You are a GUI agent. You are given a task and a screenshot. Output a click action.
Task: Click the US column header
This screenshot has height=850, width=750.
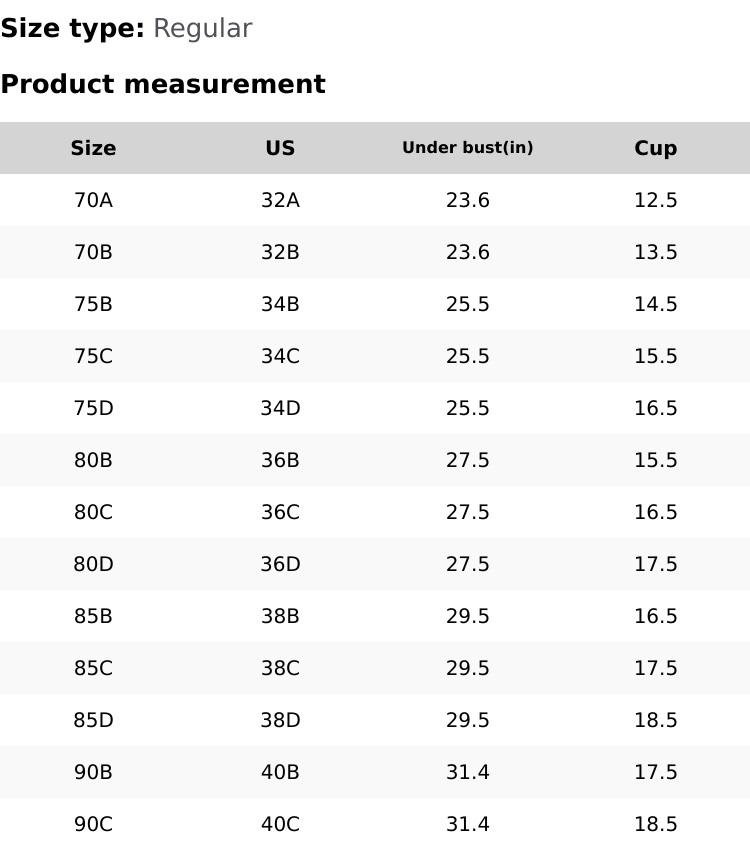[x=280, y=148]
